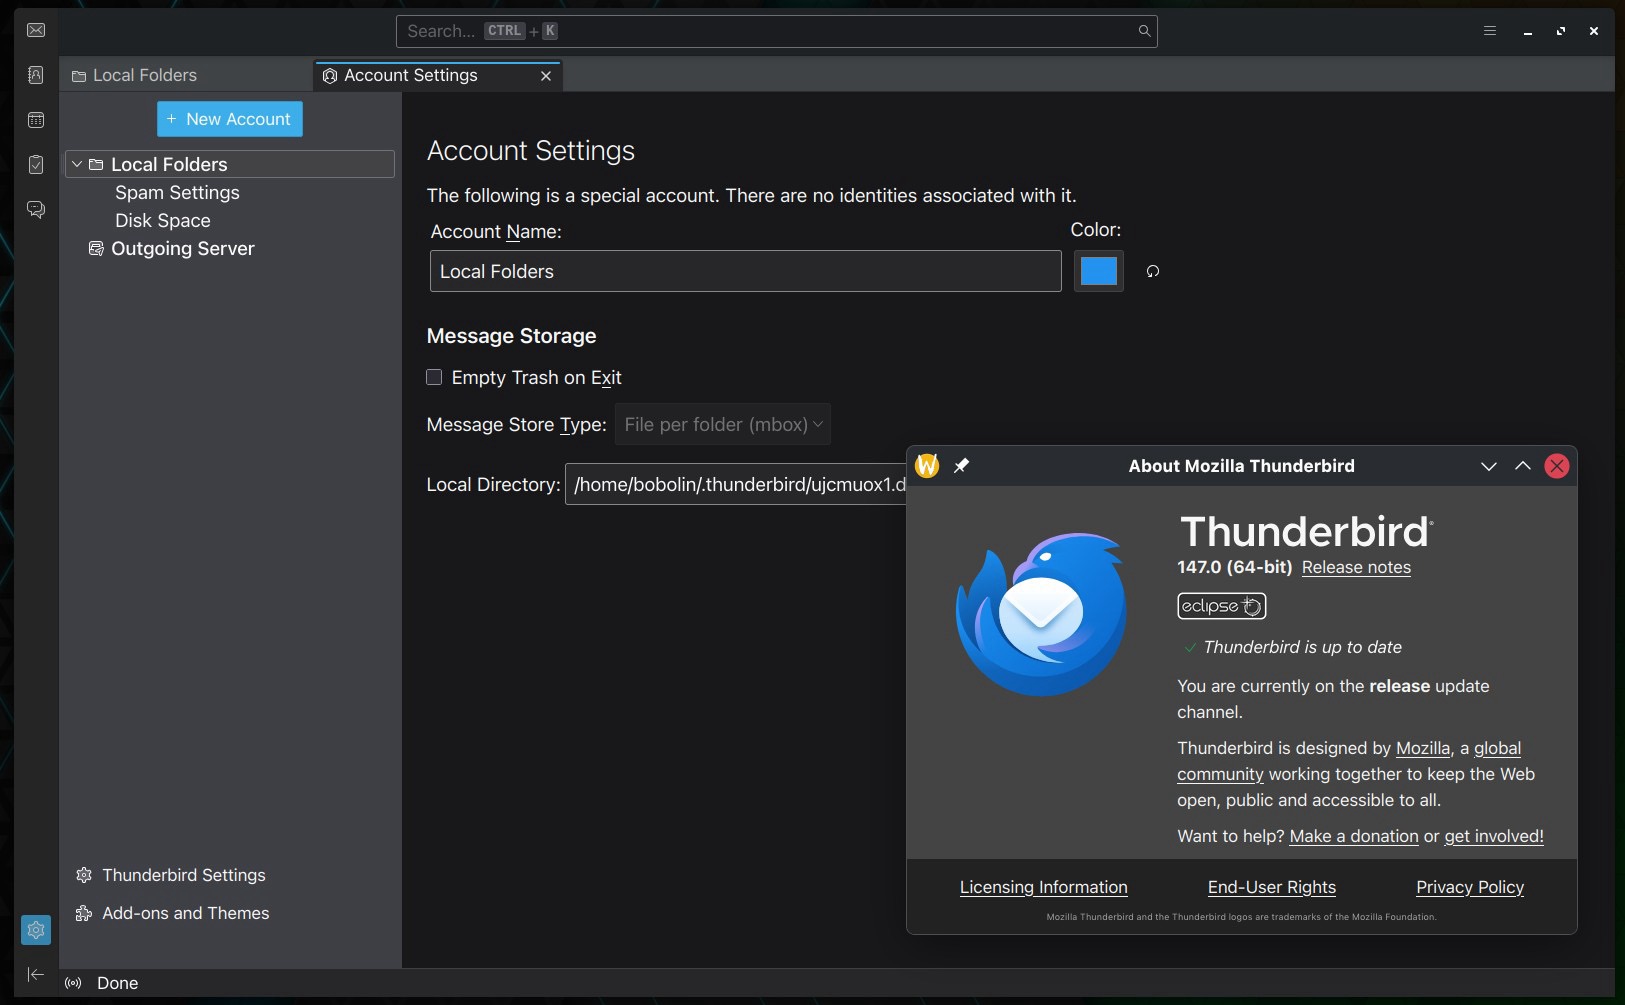Open the Tasks space icon
This screenshot has height=1005, width=1625.
(36, 165)
